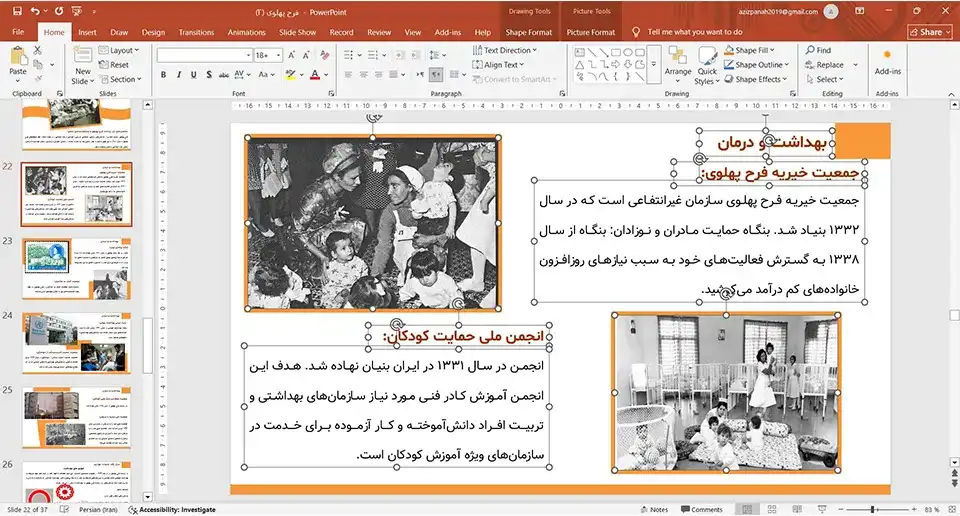This screenshot has height=516, width=960.
Task: Open the Arrange options button
Action: coord(678,64)
